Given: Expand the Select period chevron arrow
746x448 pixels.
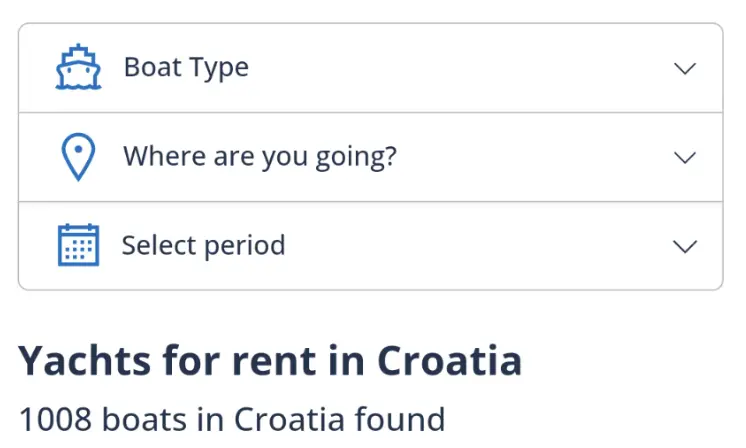Looking at the screenshot, I should tap(684, 246).
